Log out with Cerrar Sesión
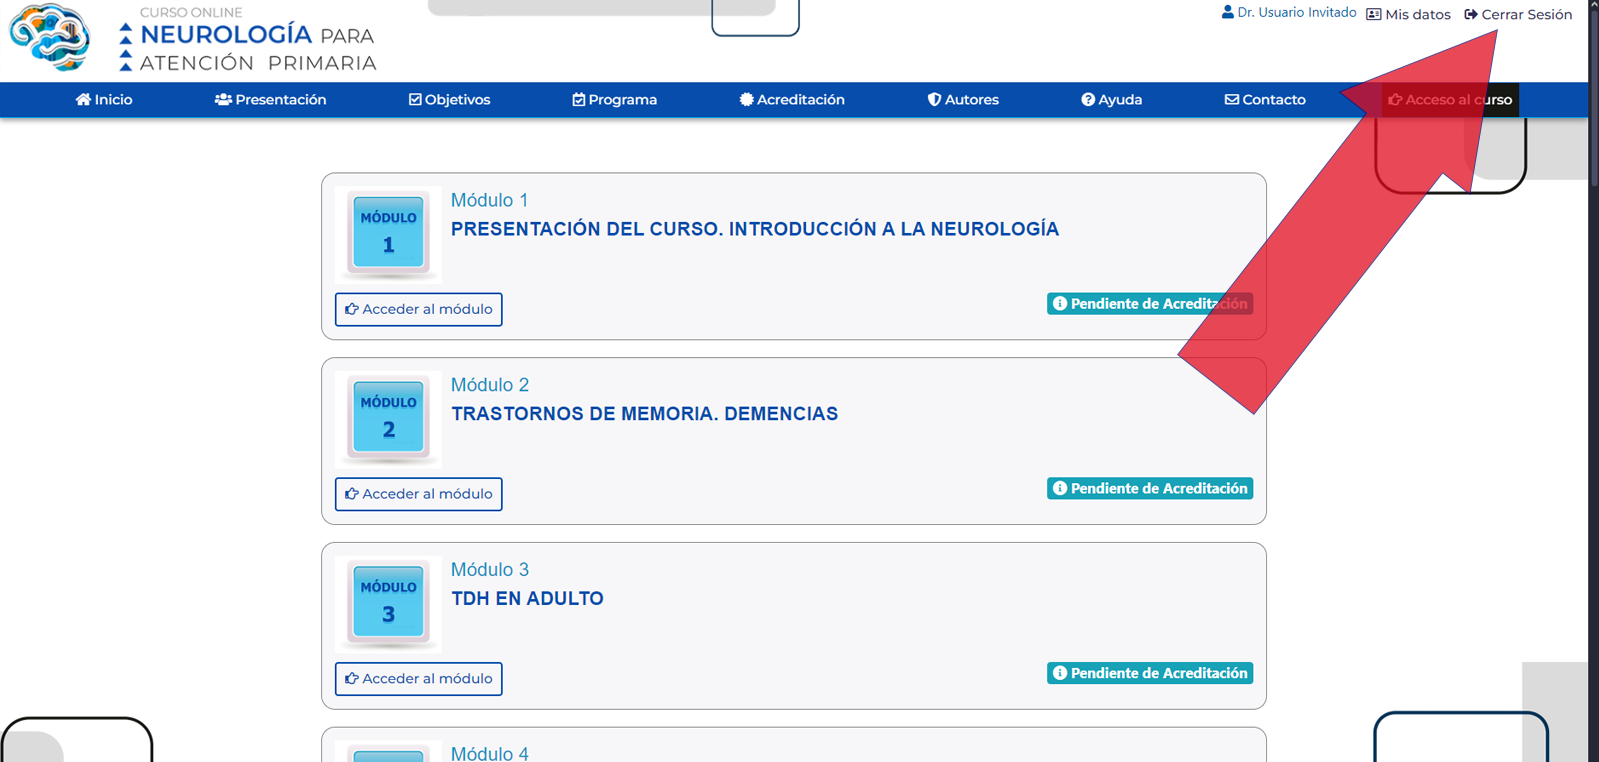The width and height of the screenshot is (1599, 762). coord(1518,15)
